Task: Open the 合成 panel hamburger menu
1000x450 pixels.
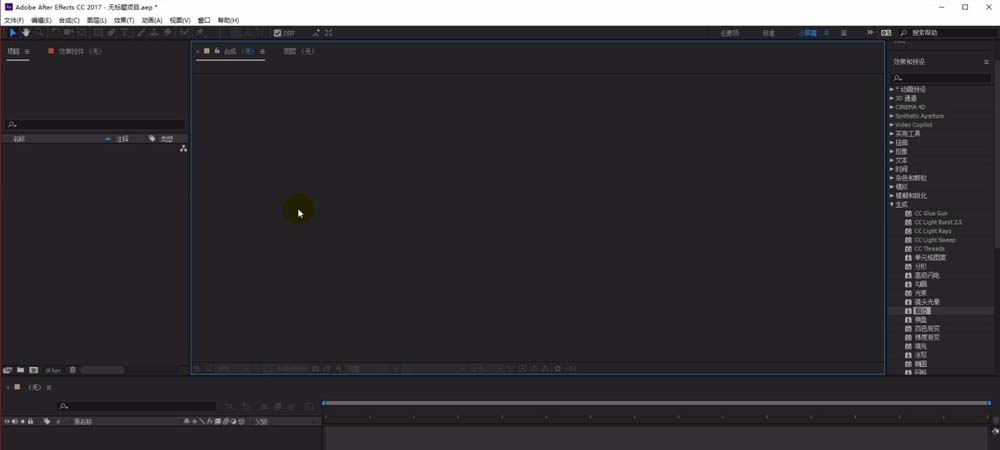Action: [x=262, y=51]
